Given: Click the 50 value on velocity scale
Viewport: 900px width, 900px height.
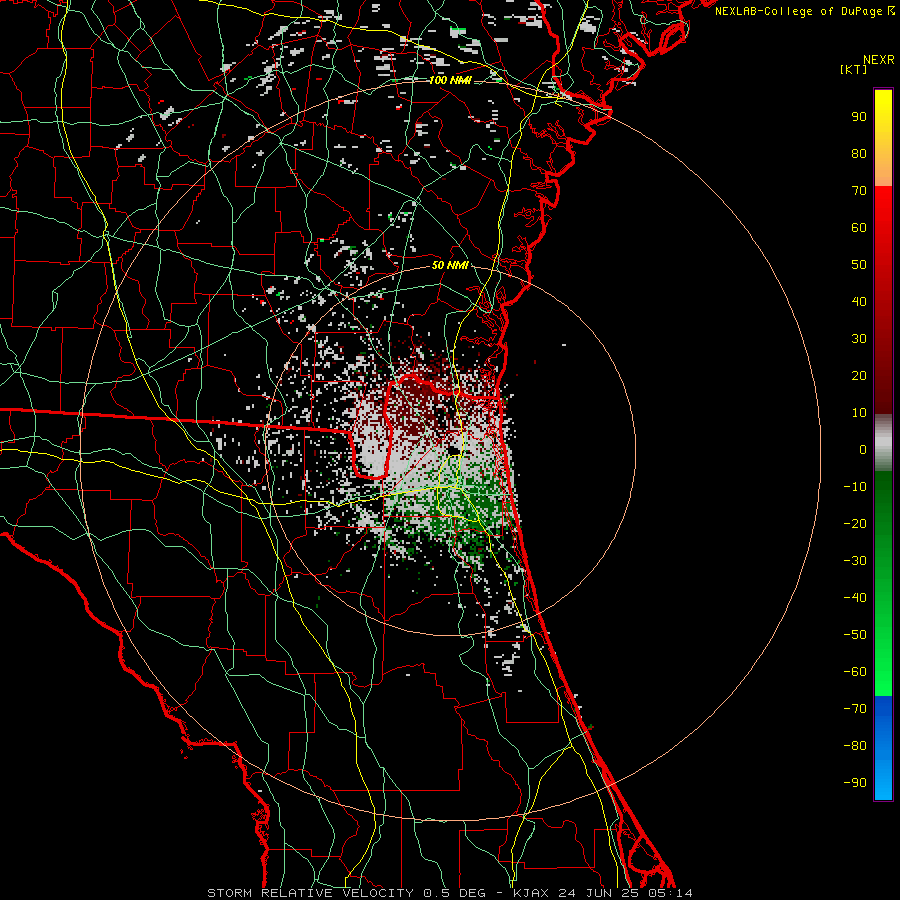Looking at the screenshot, I should (859, 265).
